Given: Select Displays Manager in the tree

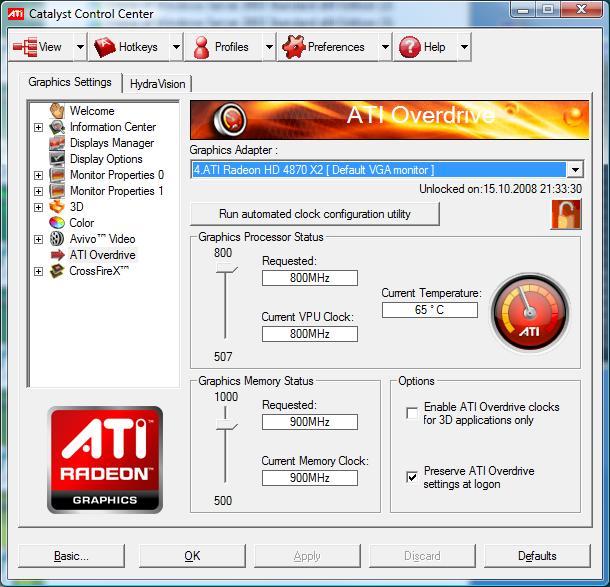Looking at the screenshot, I should (x=112, y=143).
